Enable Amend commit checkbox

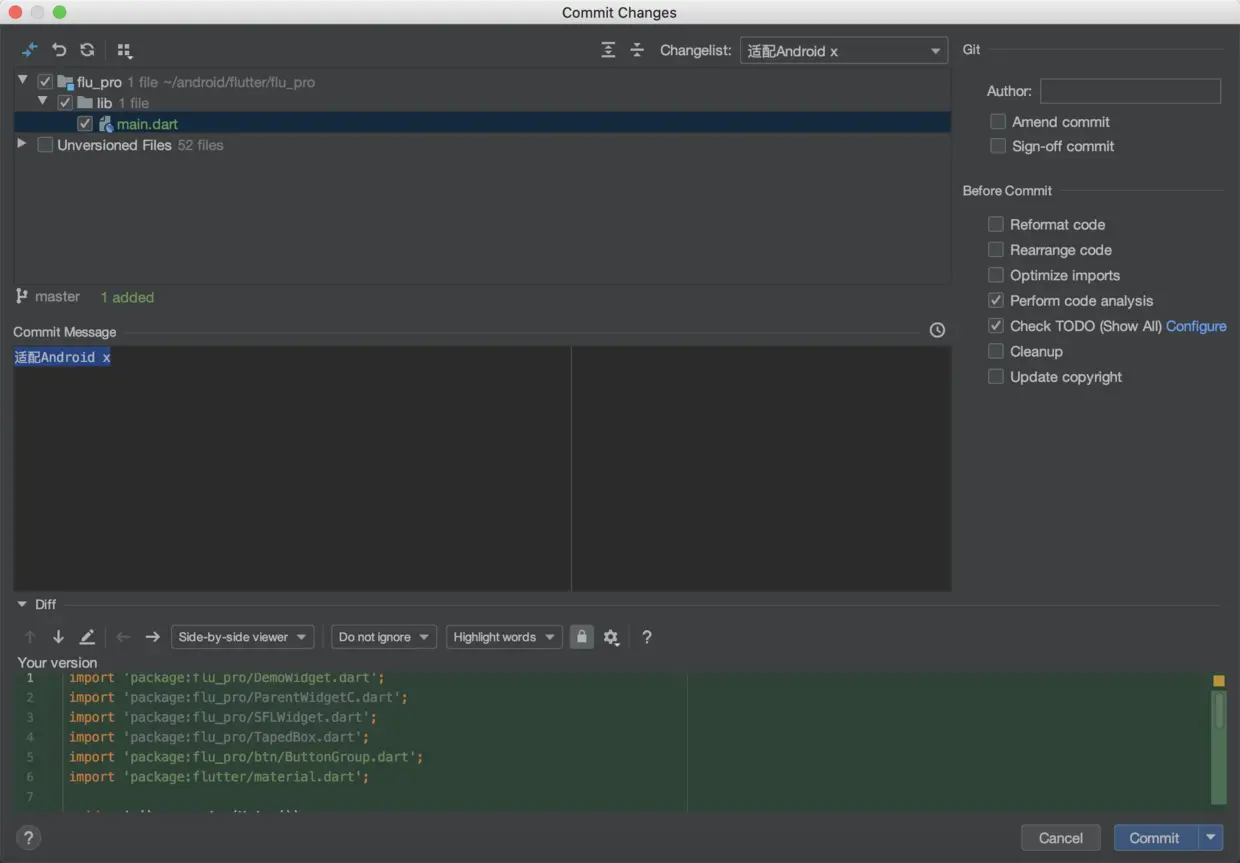pyautogui.click(x=998, y=121)
